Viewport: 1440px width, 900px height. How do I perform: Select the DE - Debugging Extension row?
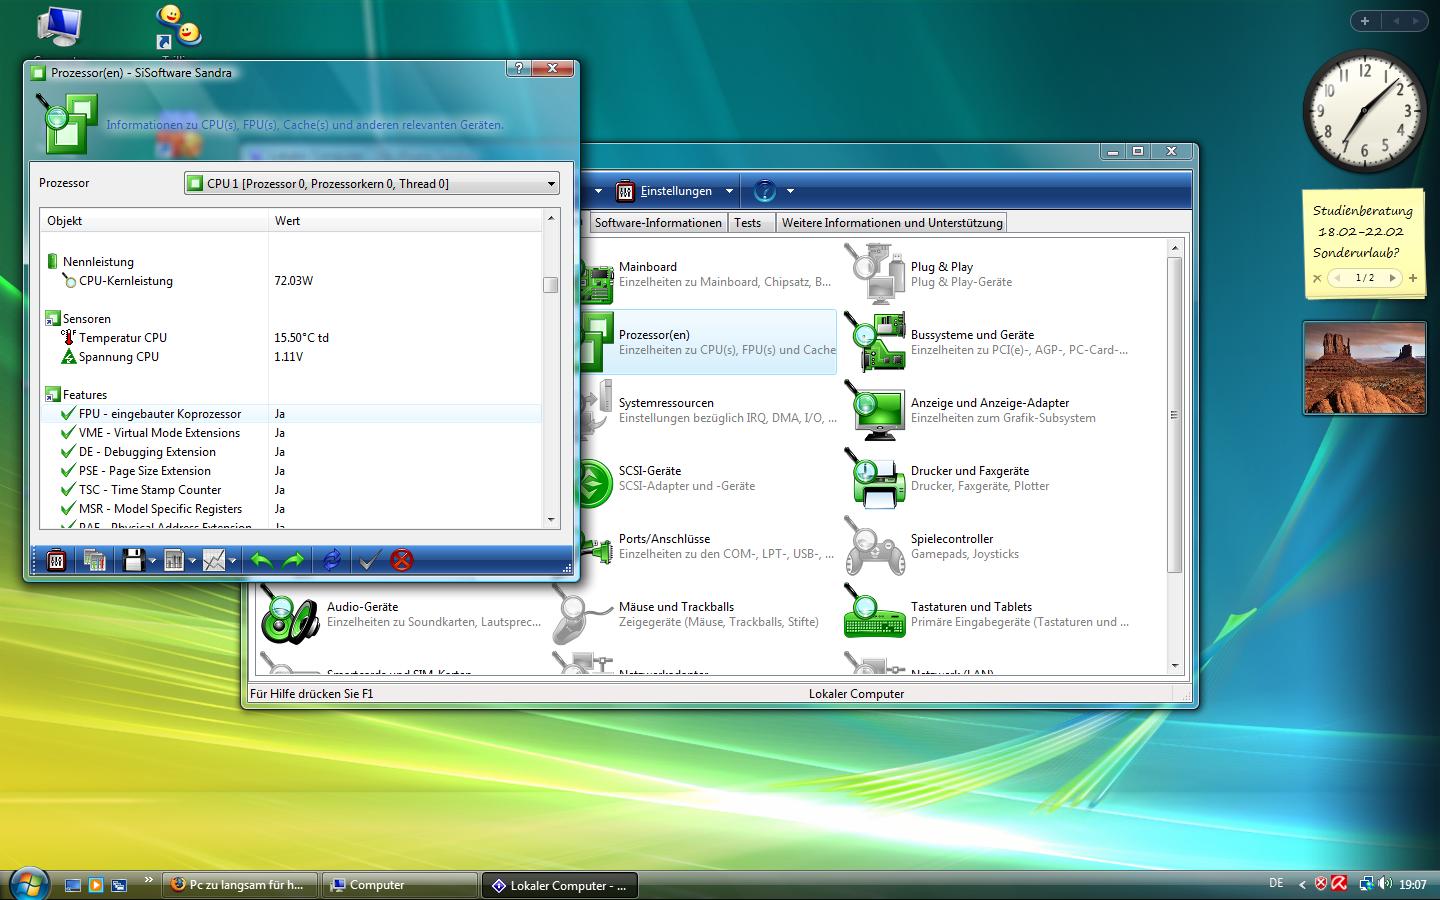point(291,452)
